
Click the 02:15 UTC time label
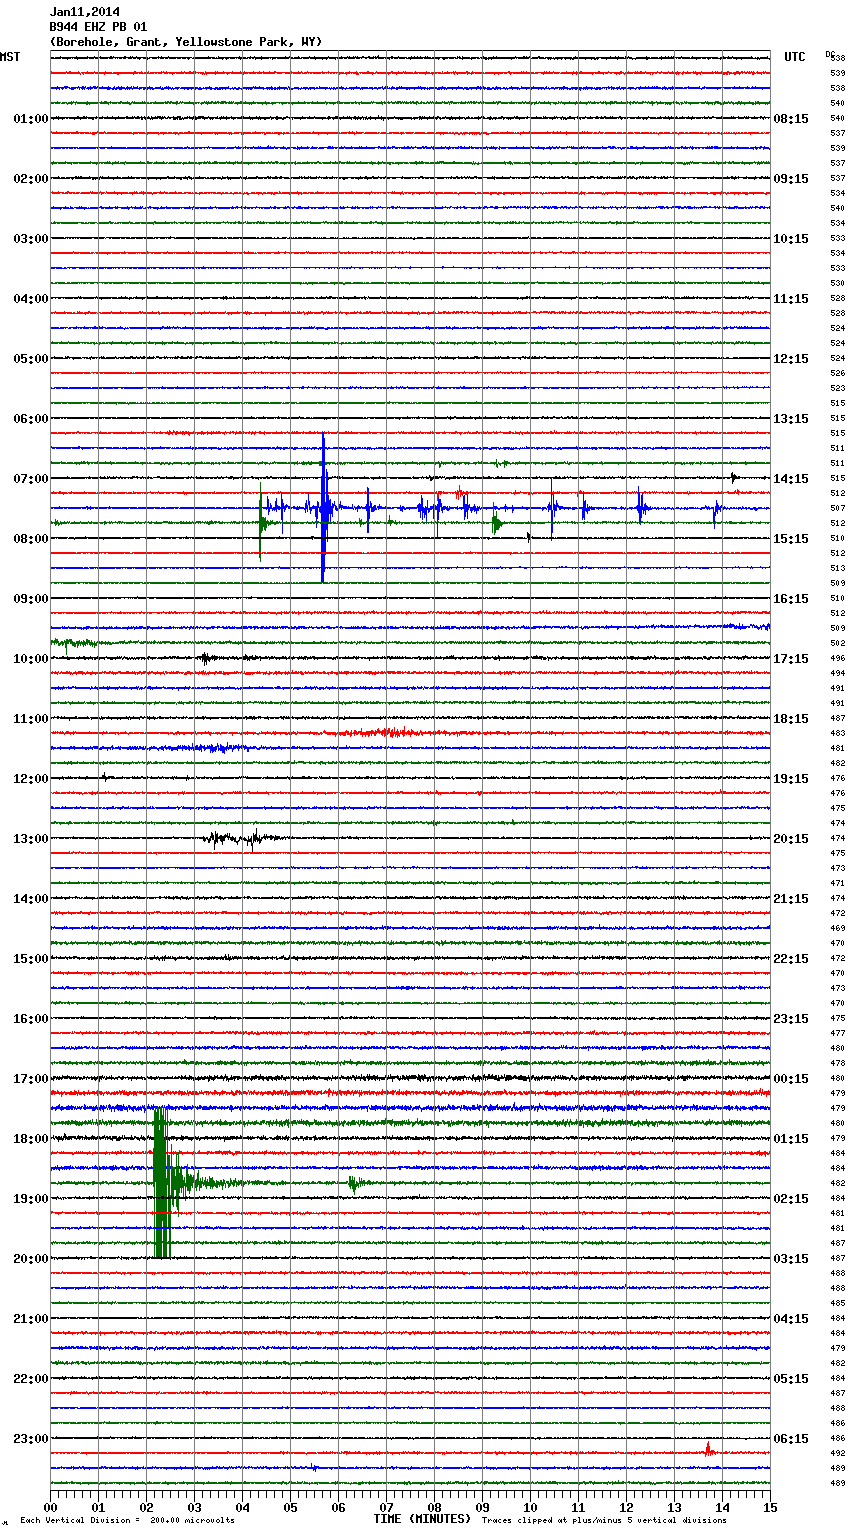click(x=791, y=1199)
